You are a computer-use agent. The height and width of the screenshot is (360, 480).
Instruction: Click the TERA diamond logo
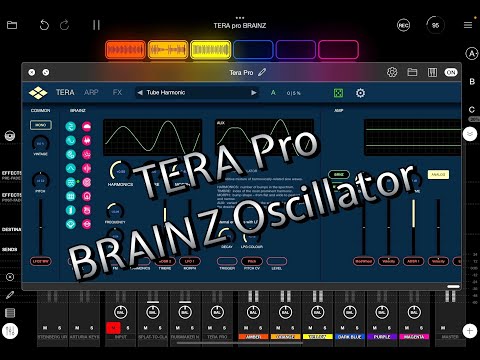[x=38, y=93]
